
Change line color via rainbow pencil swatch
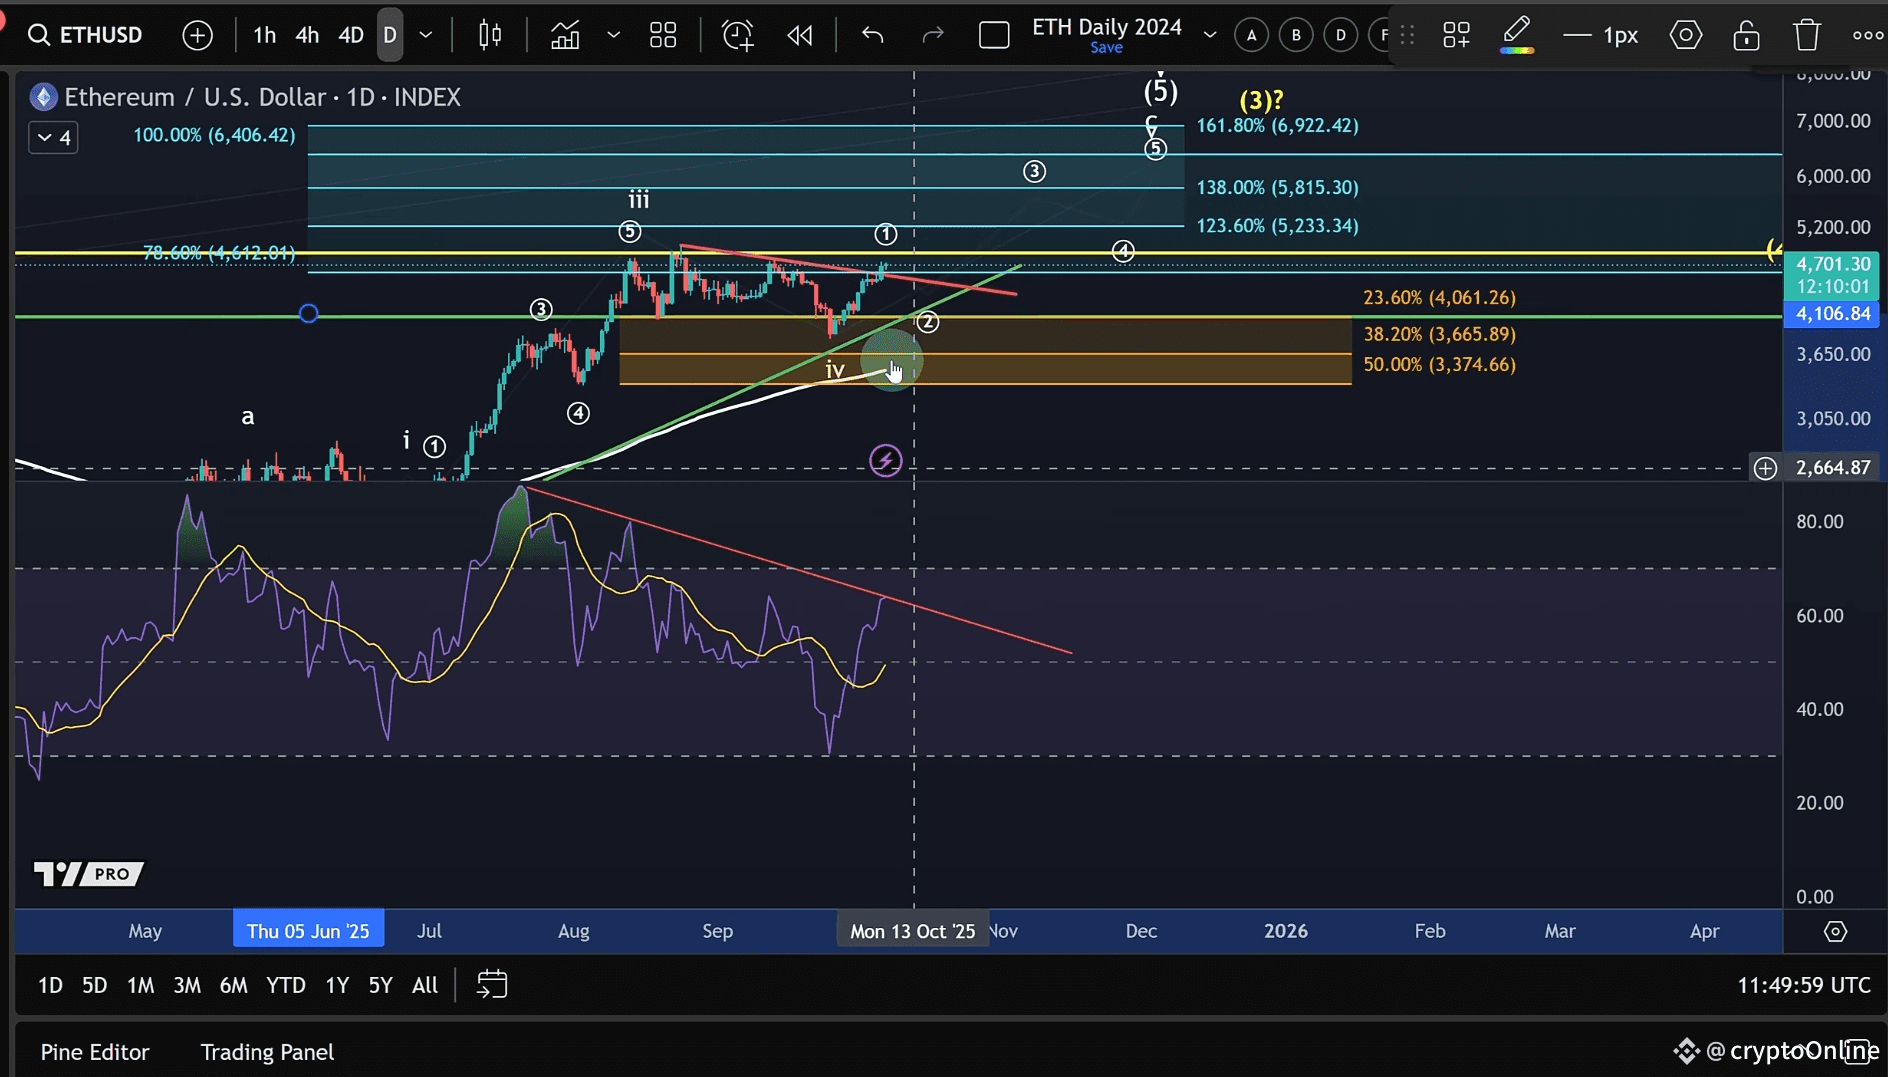(1517, 35)
